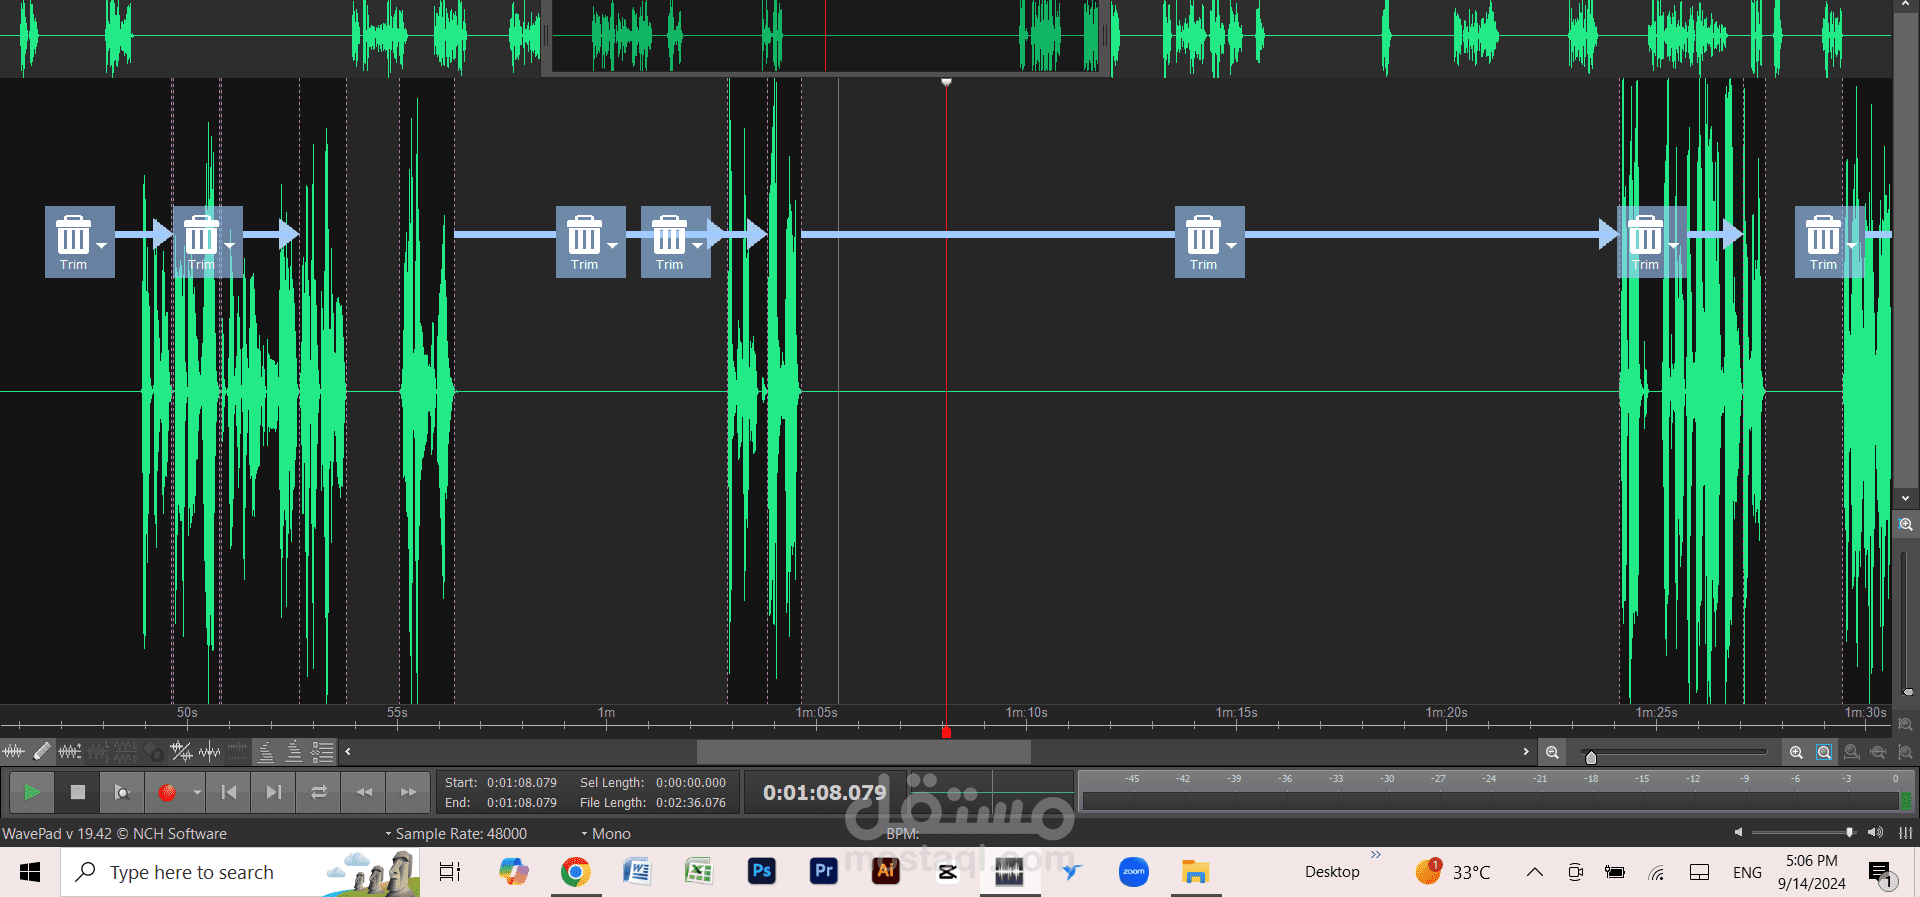Click the first Trim button on the left

80,242
